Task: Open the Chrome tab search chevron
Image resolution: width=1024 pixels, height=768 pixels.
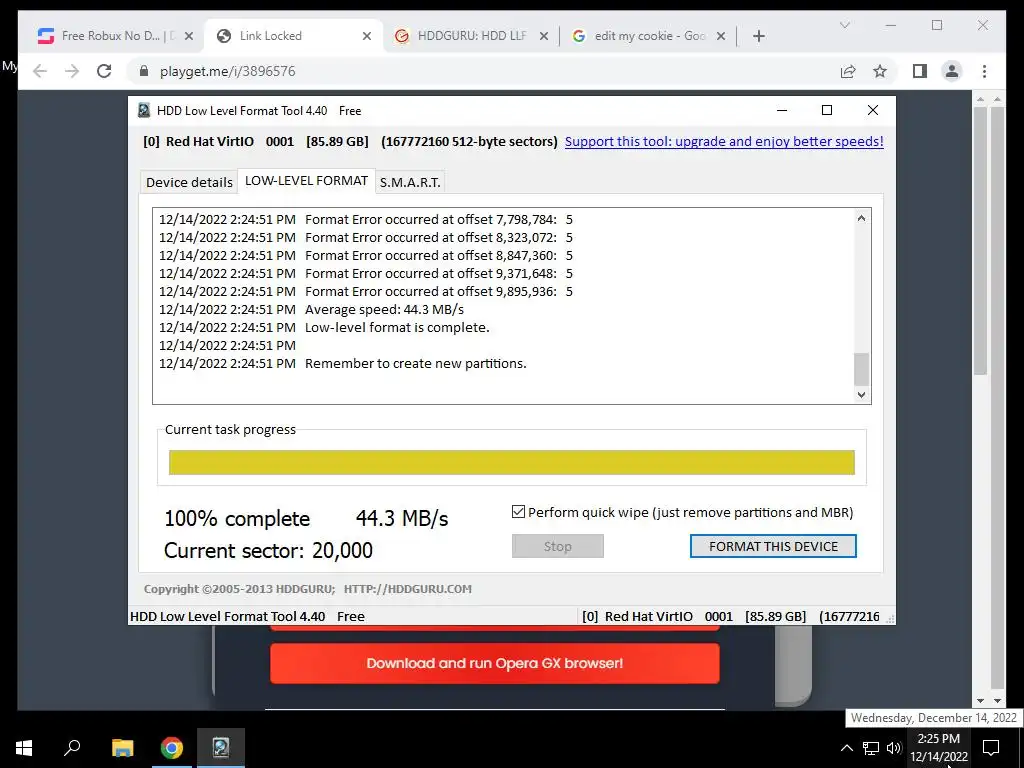Action: pos(844,25)
